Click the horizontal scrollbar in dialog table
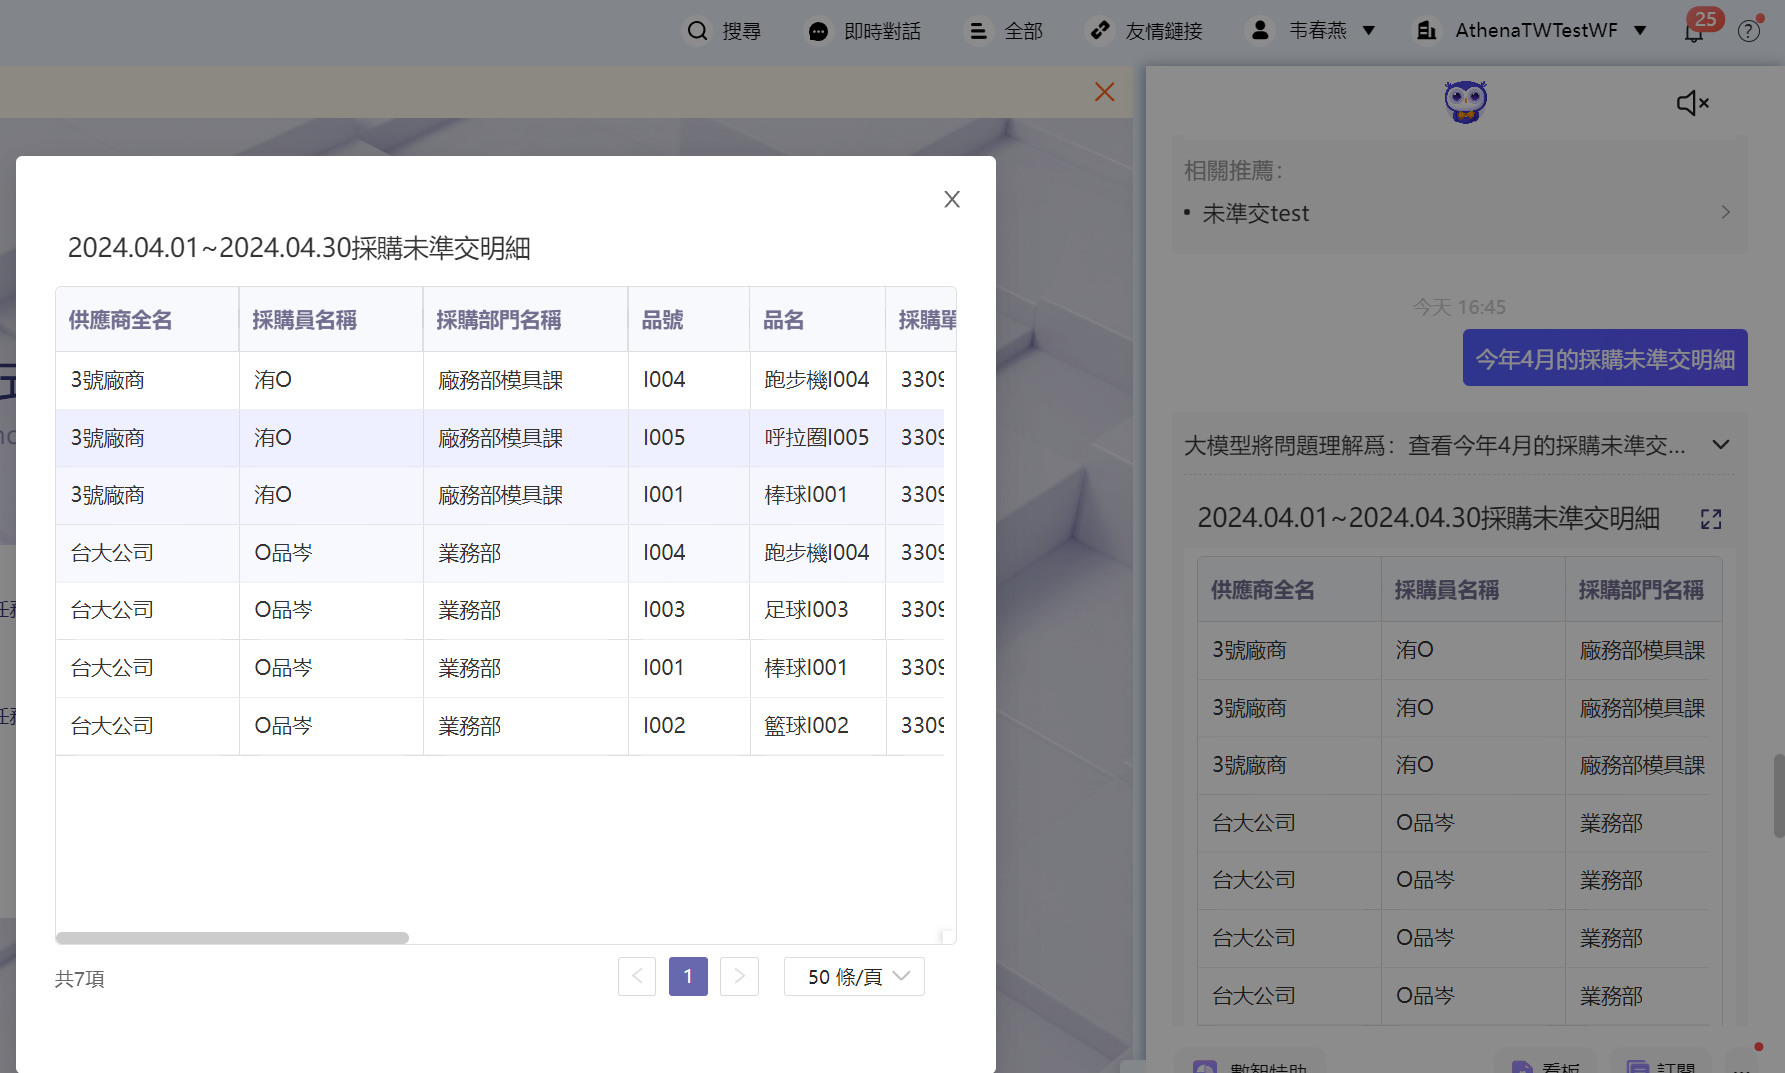The height and width of the screenshot is (1073, 1785). click(x=232, y=938)
